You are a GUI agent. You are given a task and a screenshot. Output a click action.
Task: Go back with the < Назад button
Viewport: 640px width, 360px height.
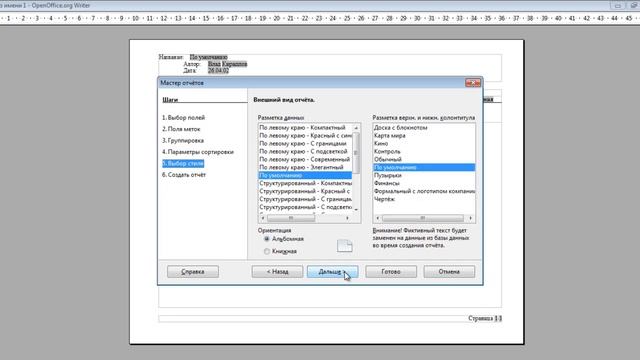(x=277, y=271)
